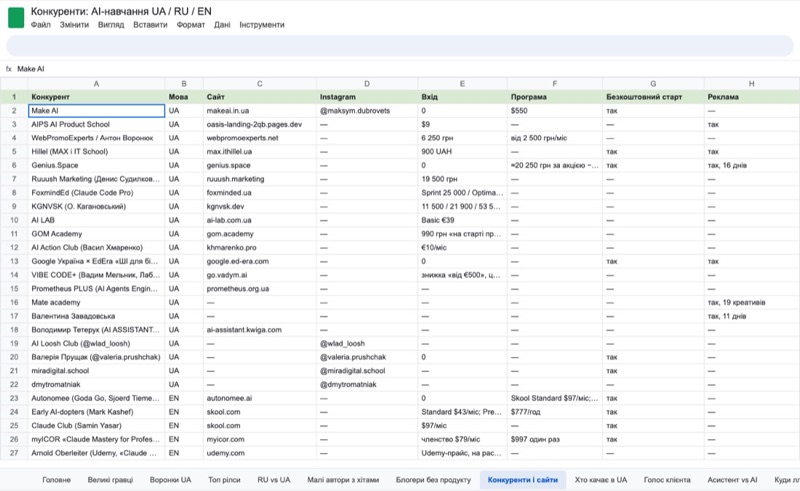This screenshot has width=800, height=491.
Task: Select the makeai.in.ua cell
Action: tap(260, 111)
